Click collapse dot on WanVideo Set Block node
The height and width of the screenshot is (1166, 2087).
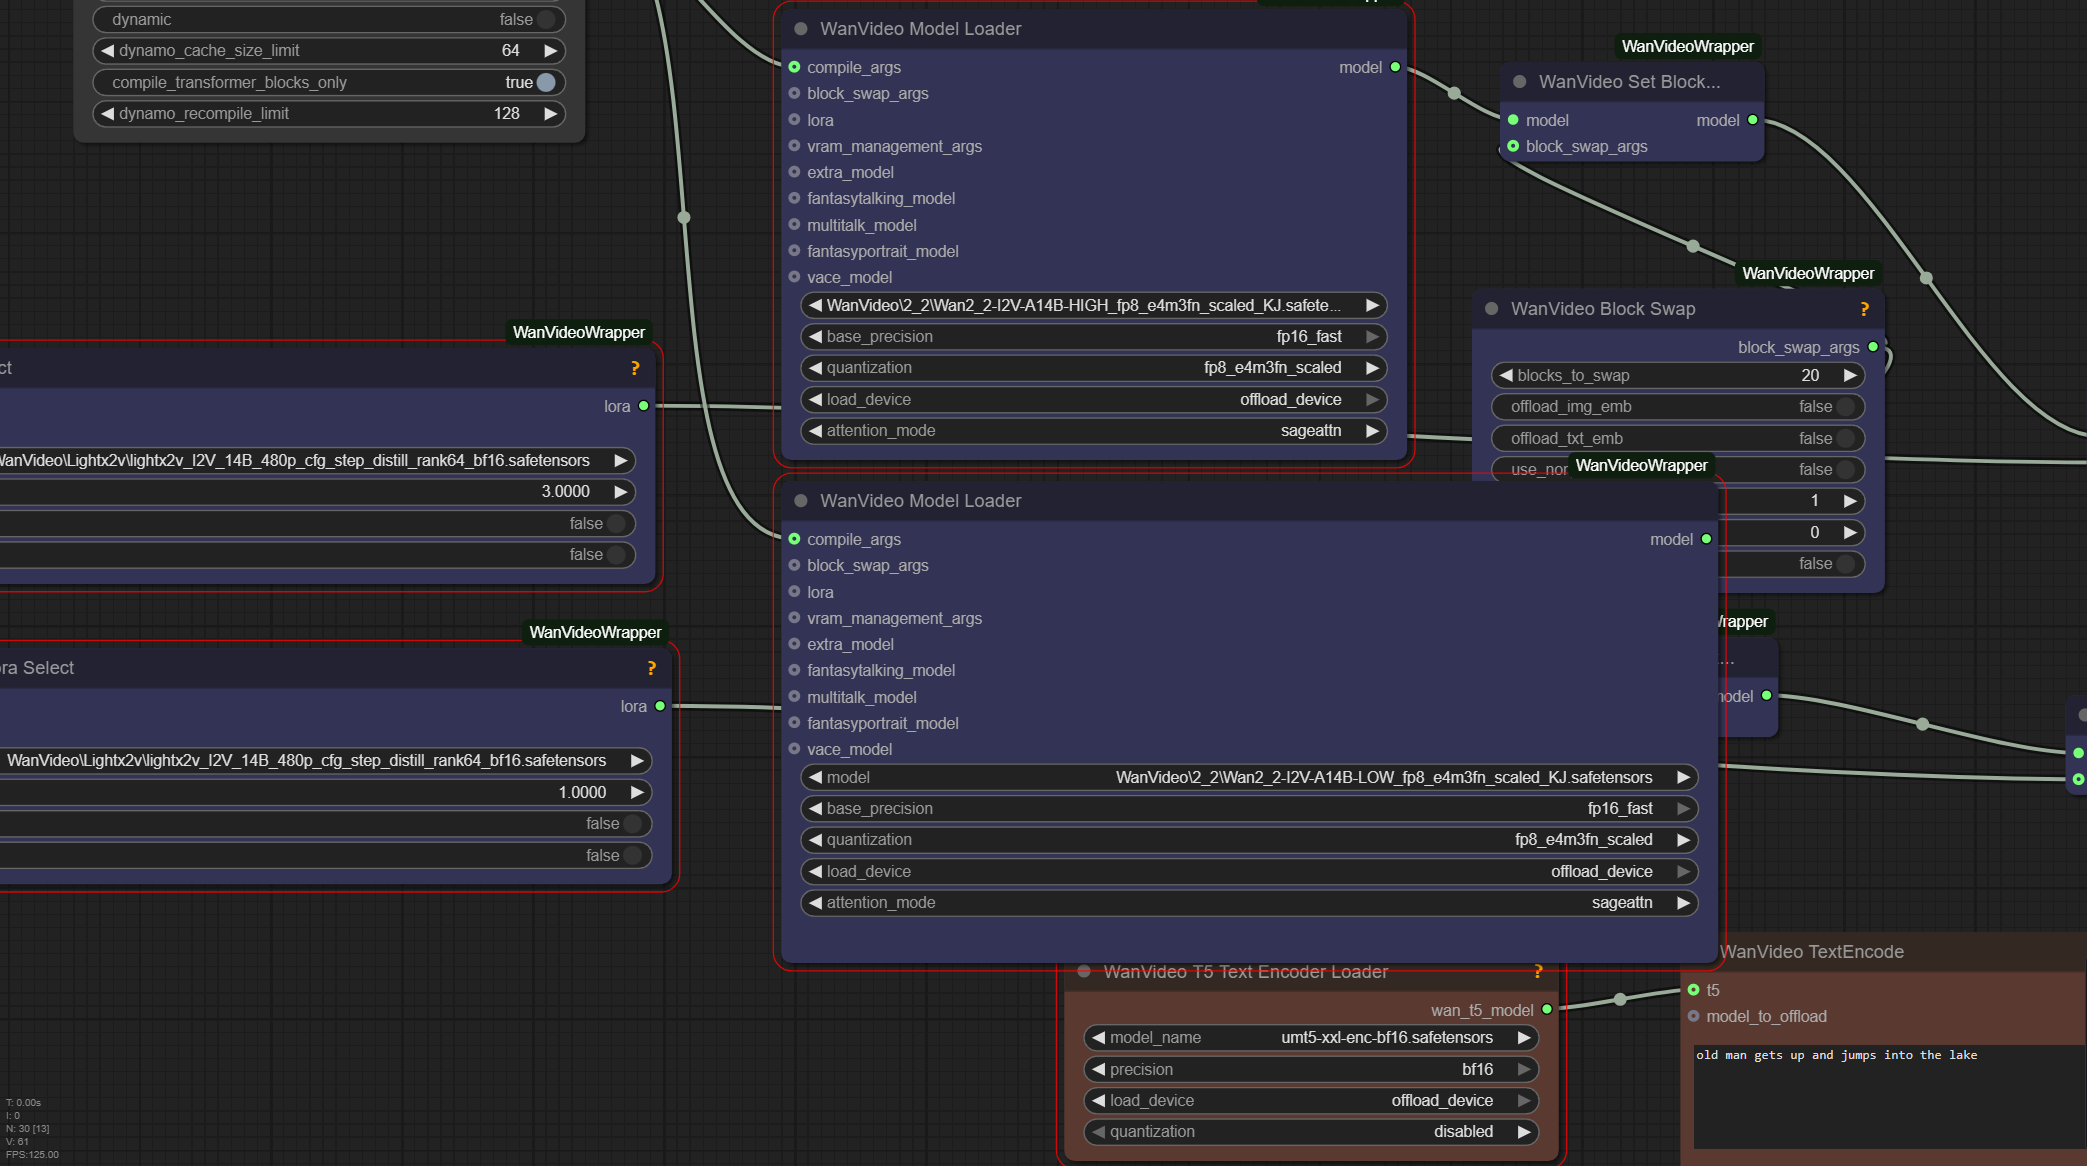pos(1520,82)
